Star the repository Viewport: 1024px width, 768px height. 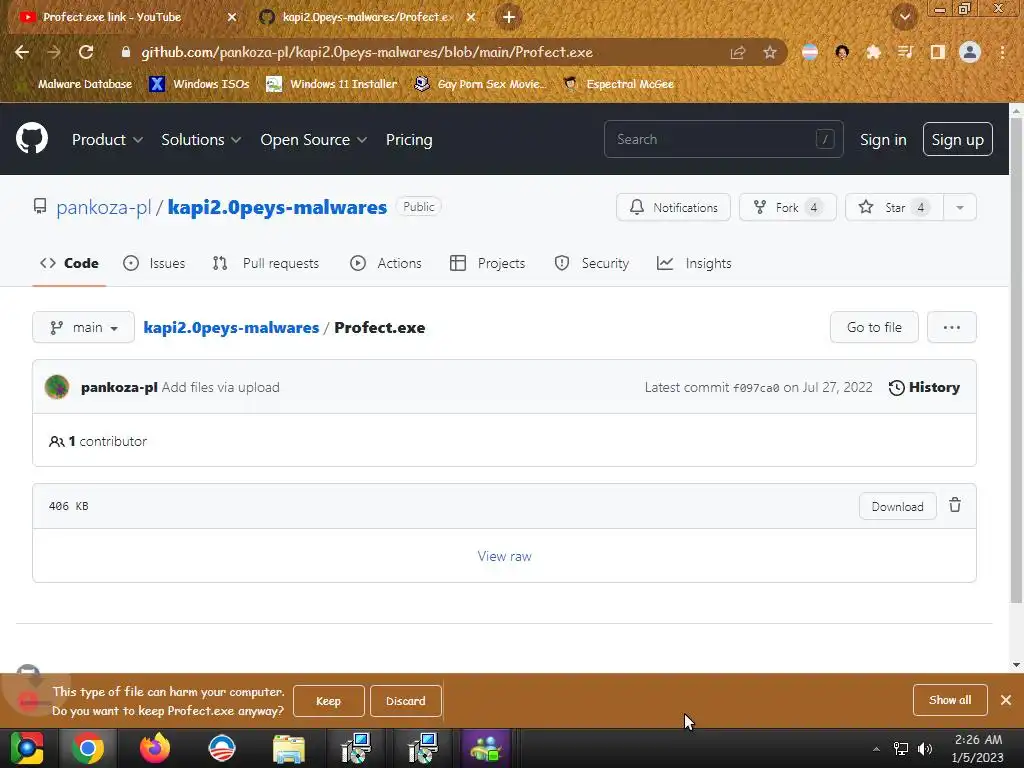(x=894, y=208)
